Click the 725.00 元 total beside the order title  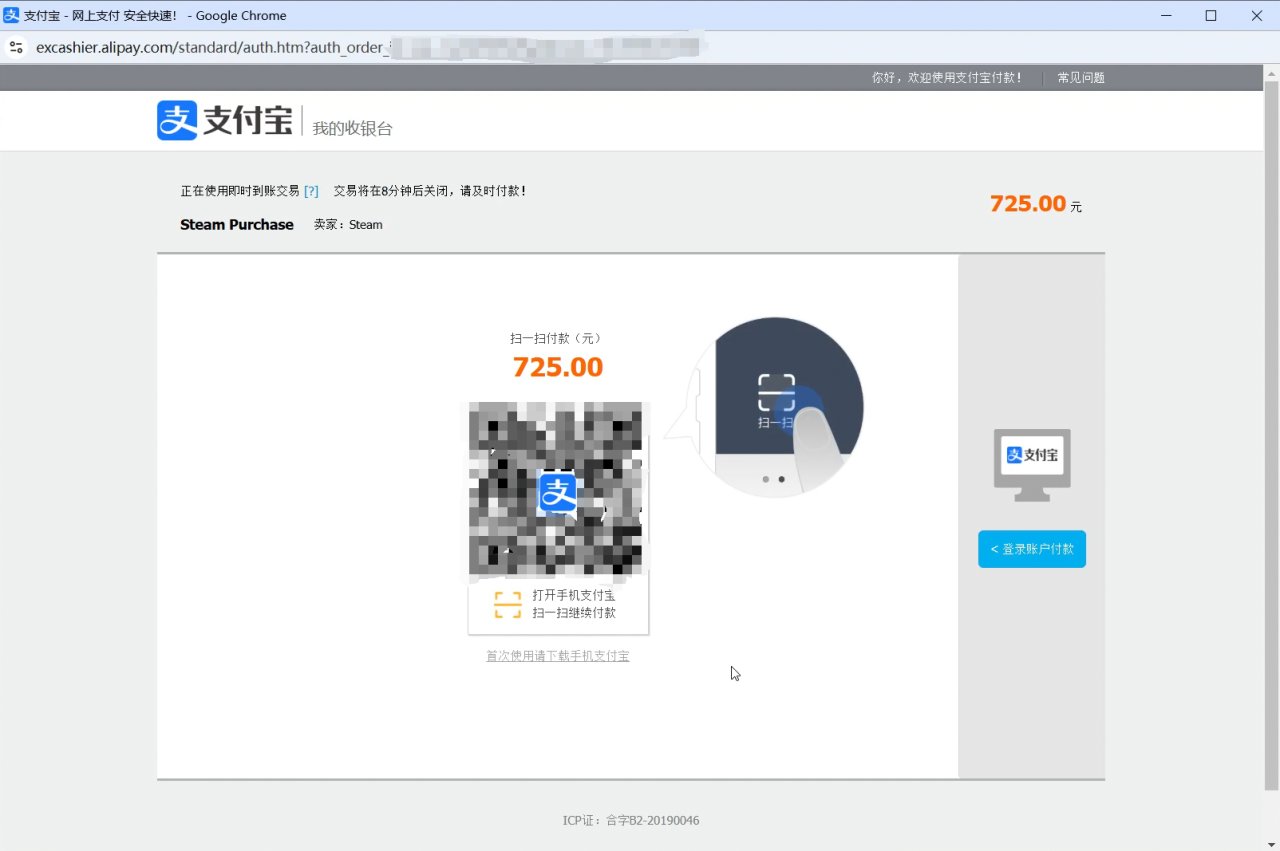pos(1036,204)
